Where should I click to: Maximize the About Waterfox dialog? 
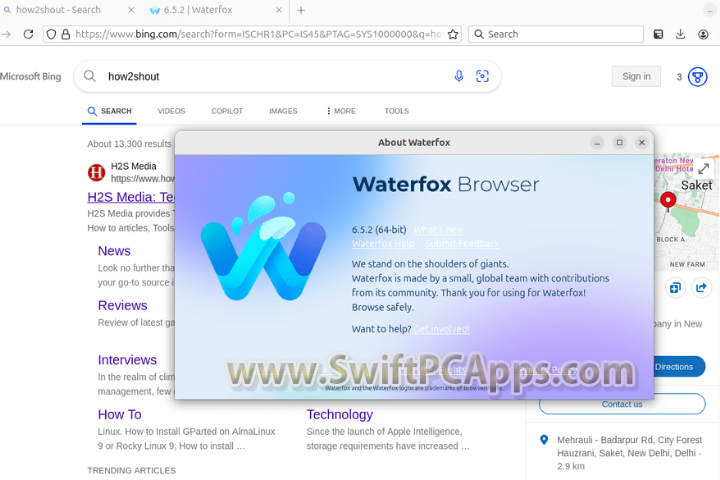(x=619, y=142)
